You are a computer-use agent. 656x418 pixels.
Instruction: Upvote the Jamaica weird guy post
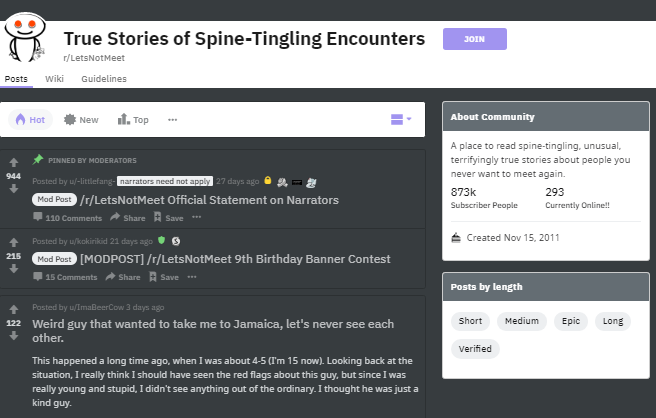[14, 309]
